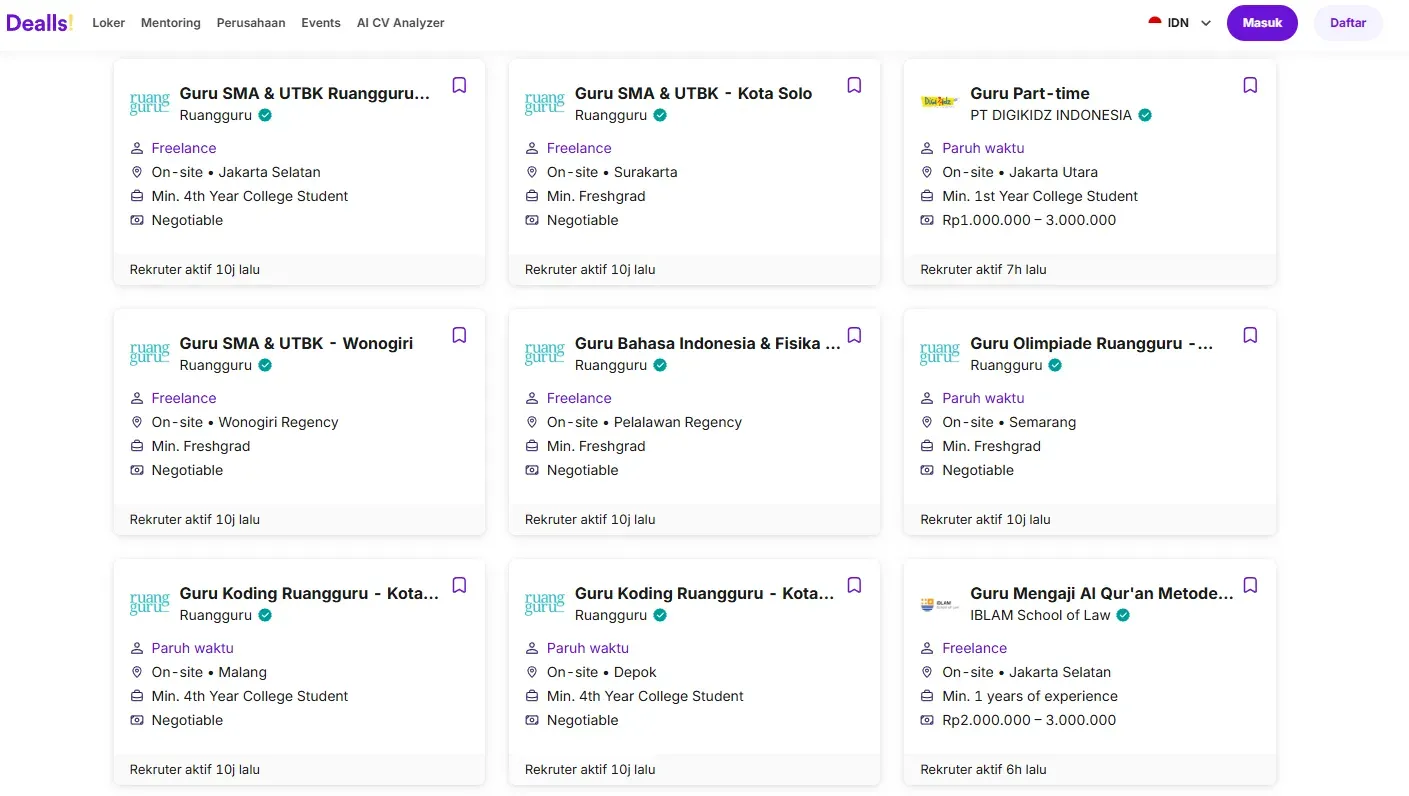Open the Guru Part-time job title

(1030, 93)
